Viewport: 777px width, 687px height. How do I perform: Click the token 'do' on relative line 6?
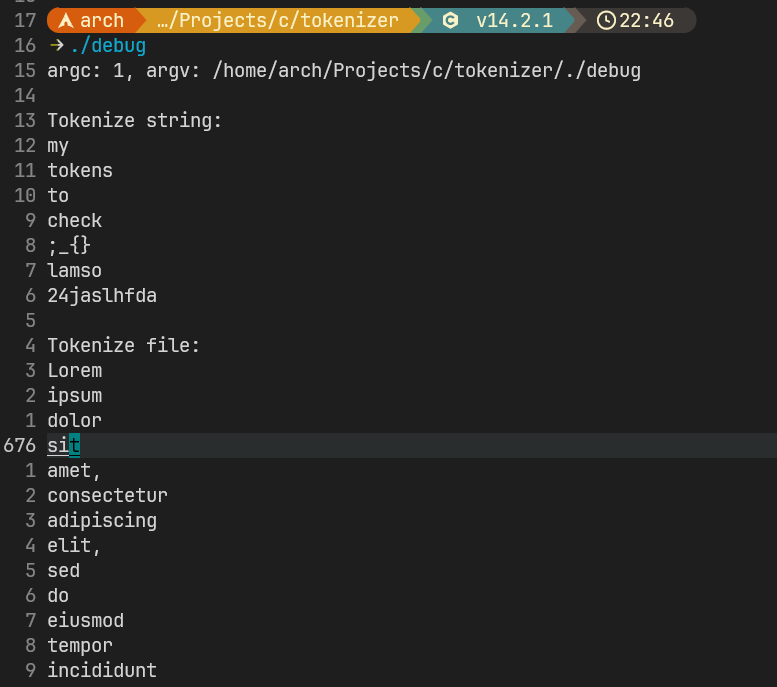[x=58, y=595]
